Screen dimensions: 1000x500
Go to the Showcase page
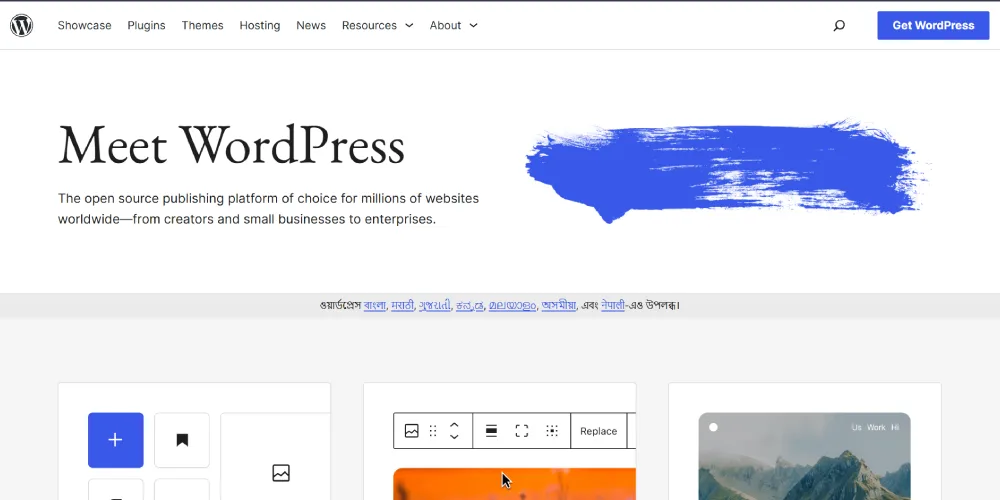pyautogui.click(x=84, y=26)
